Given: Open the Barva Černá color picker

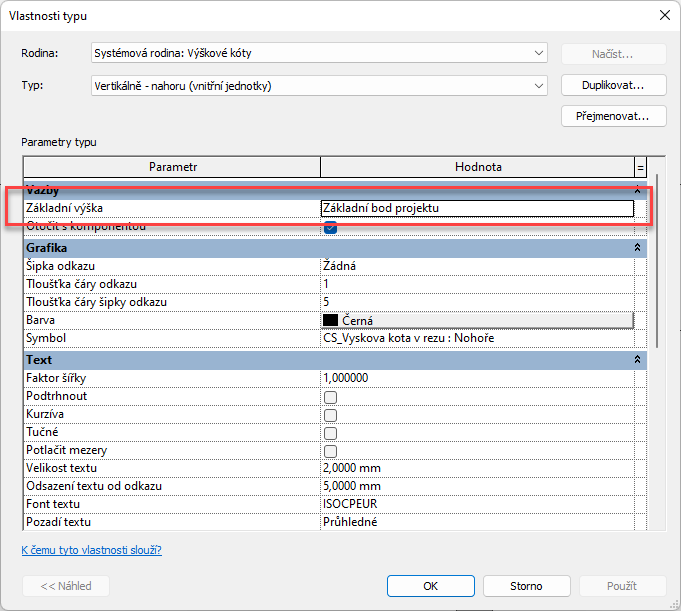Looking at the screenshot, I should (x=477, y=320).
